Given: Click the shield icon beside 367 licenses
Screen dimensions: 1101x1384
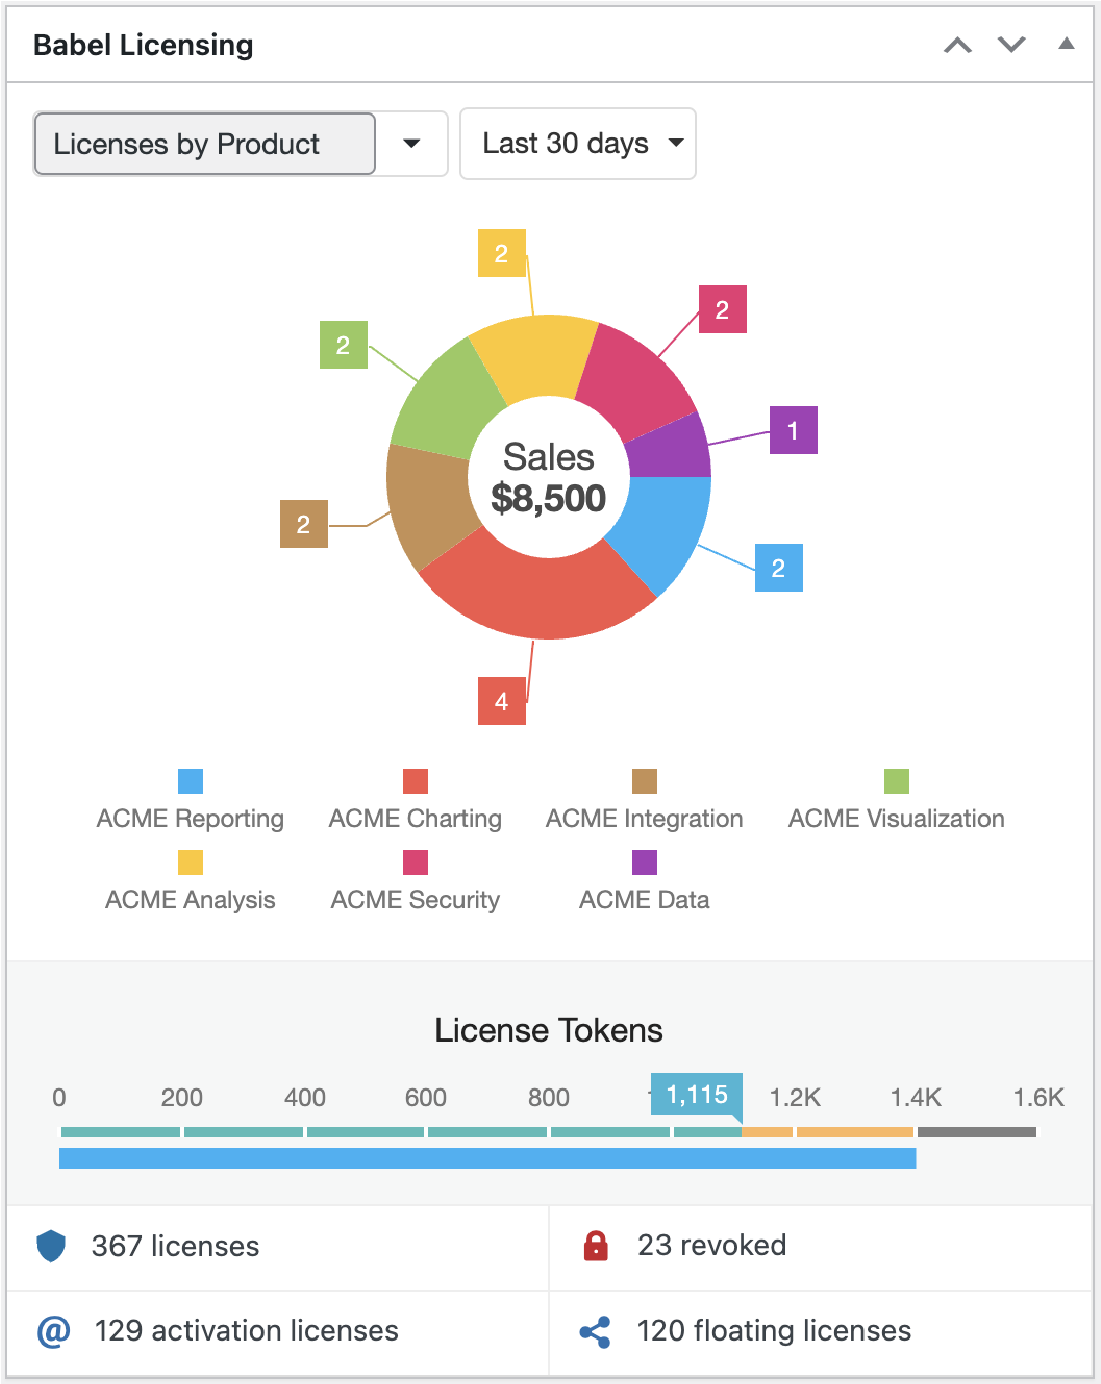Looking at the screenshot, I should click(x=51, y=1246).
